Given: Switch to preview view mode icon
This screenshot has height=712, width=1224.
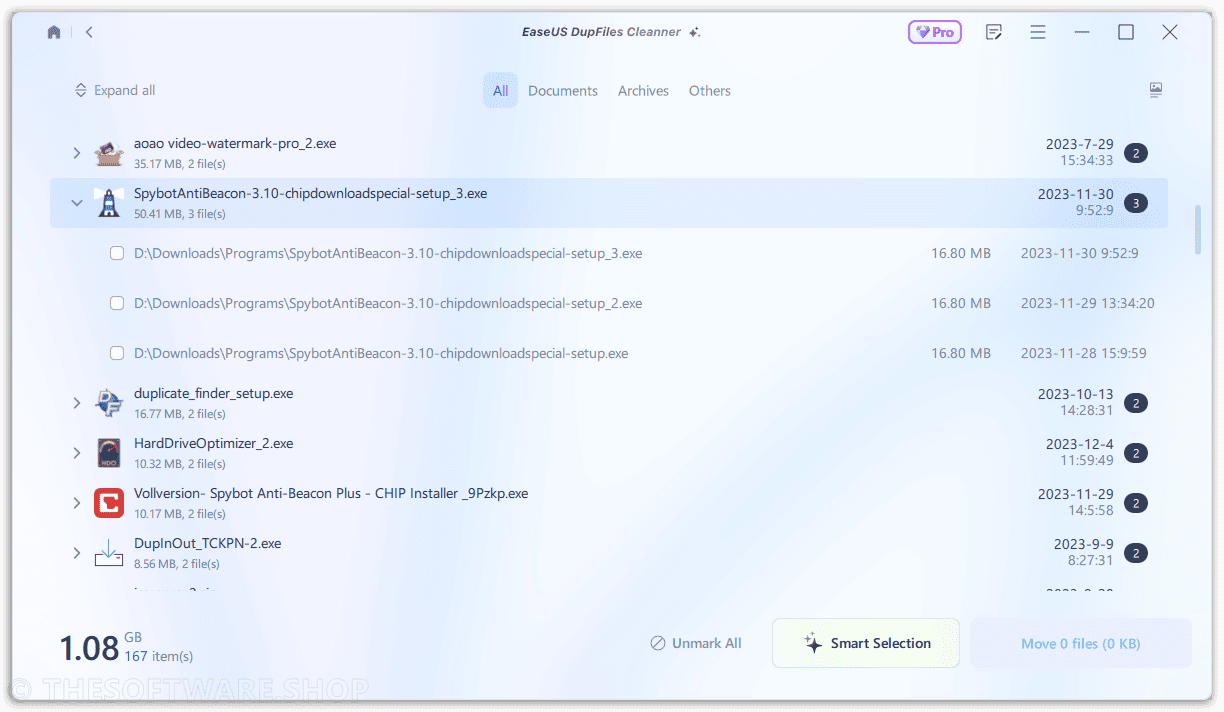Looking at the screenshot, I should (x=1156, y=90).
